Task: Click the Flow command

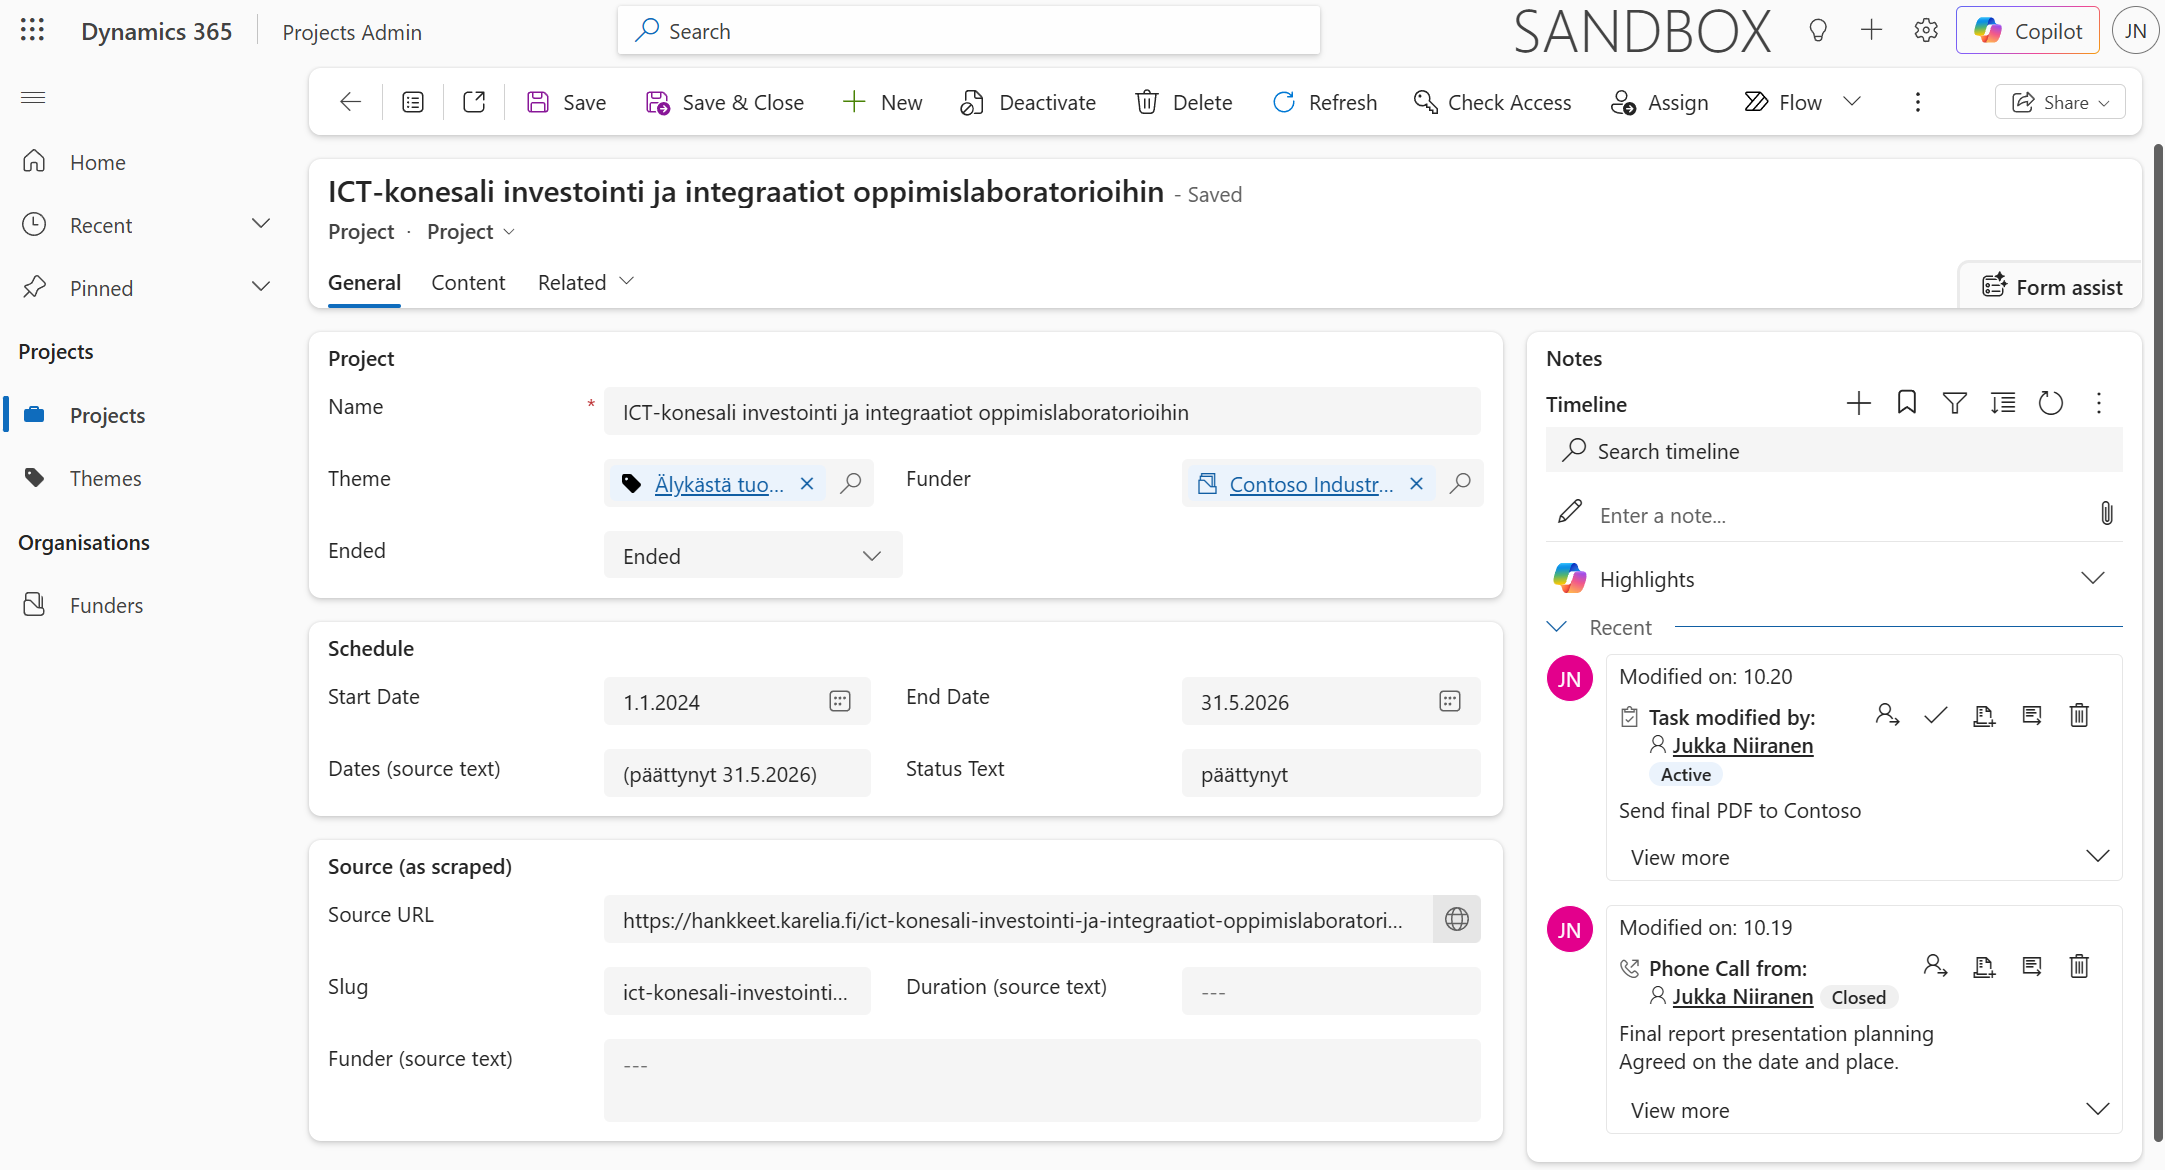Action: click(1783, 102)
